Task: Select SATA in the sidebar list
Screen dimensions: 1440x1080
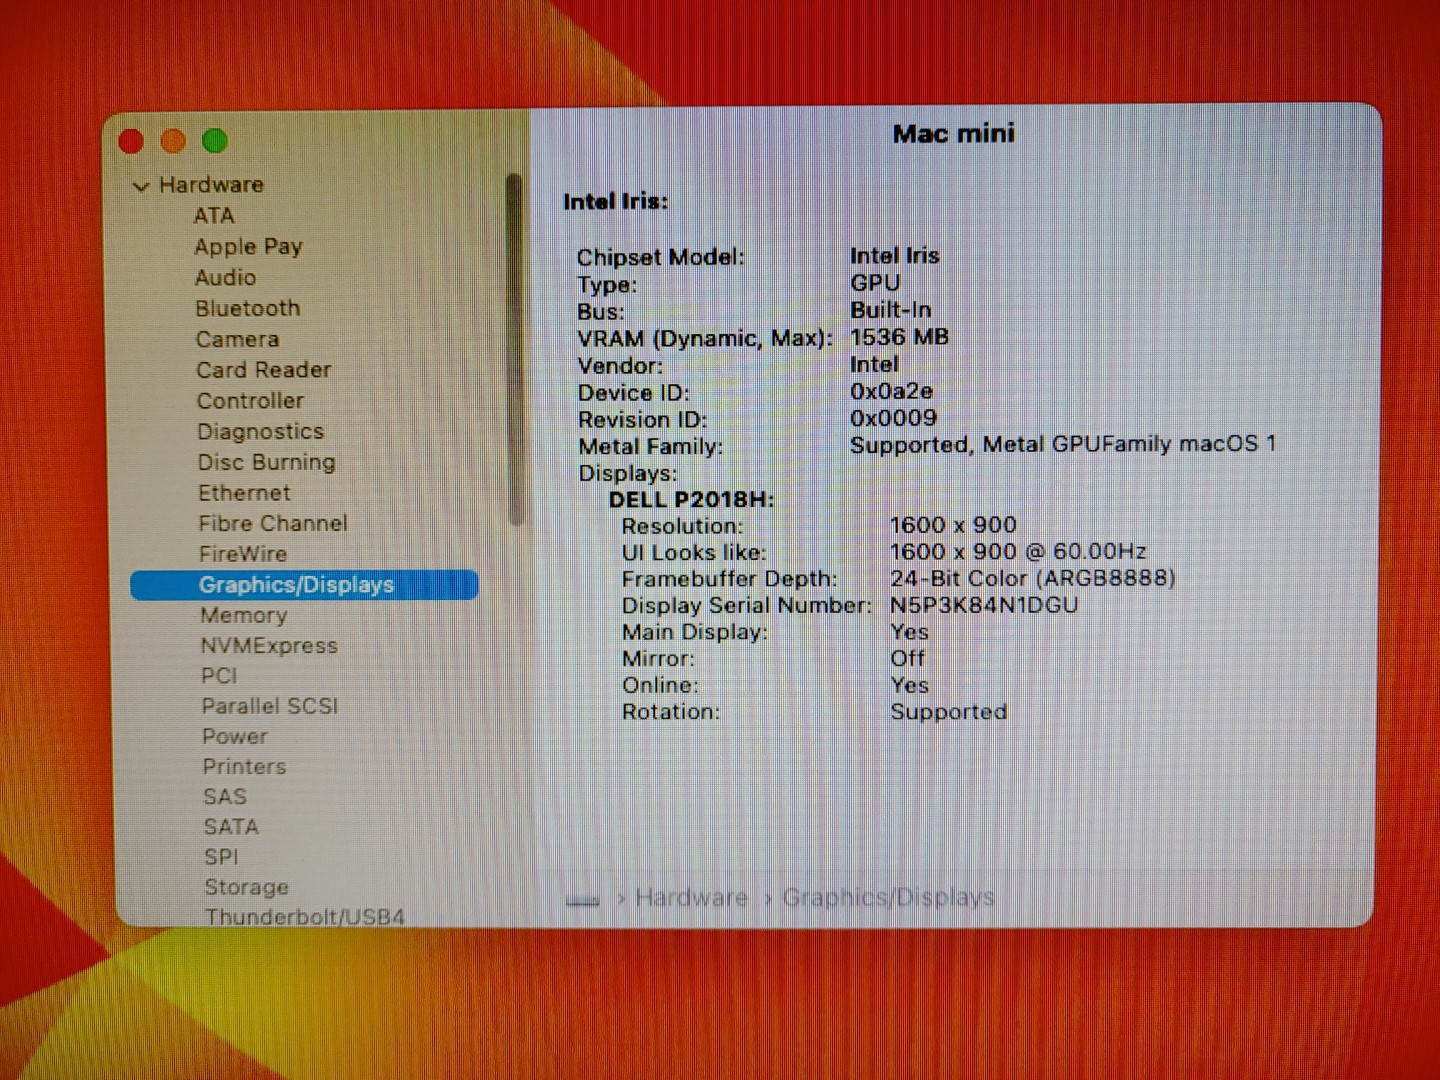Action: [231, 827]
